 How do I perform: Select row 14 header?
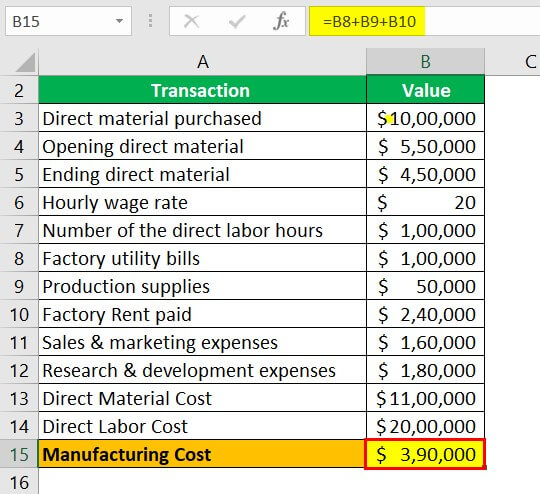tap(19, 426)
